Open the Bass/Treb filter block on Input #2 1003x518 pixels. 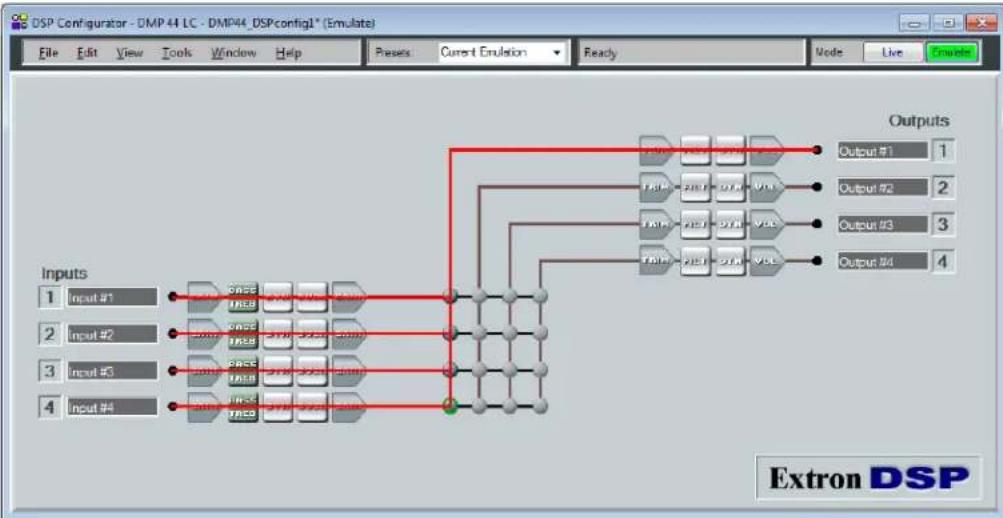coord(243,334)
